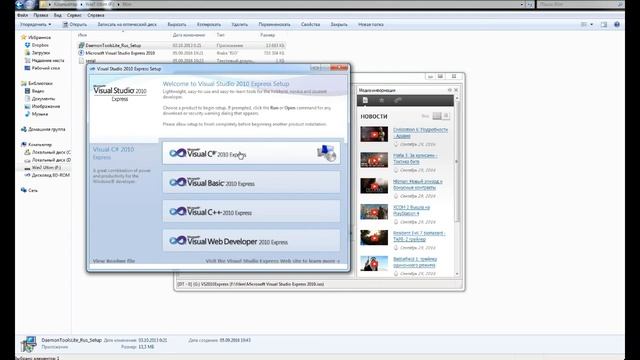Viewport: 640px width, 360px height.
Task: Click the Explorer search input field
Action: (578, 4)
